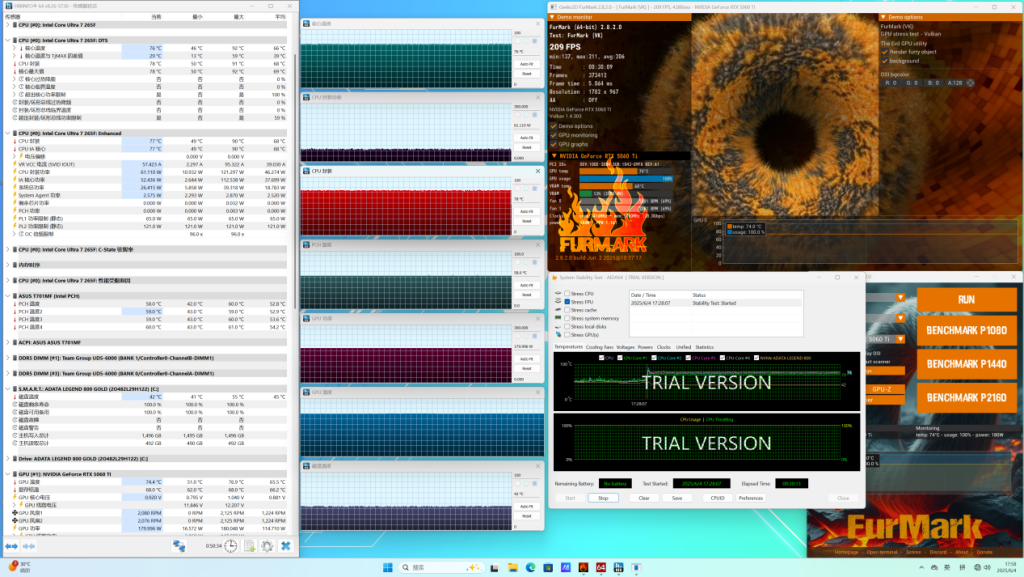Collapse the Demo monitor panel in FurMark
Screen dimensions: 1024x577
(x=552, y=17)
